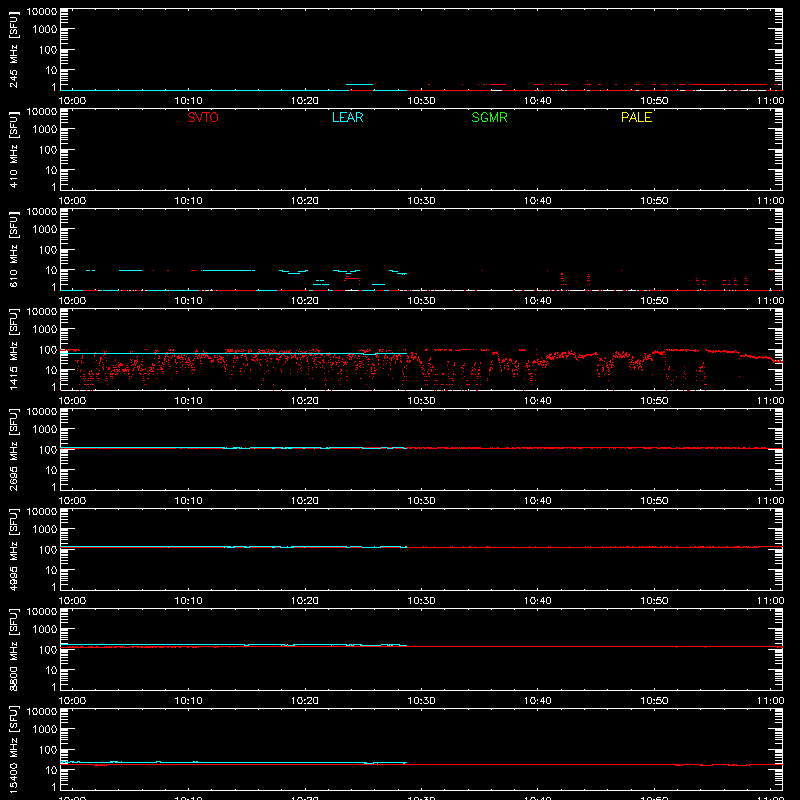Click the cyan trace in 8800 MHz panel
The image size is (800, 800).
[234, 645]
